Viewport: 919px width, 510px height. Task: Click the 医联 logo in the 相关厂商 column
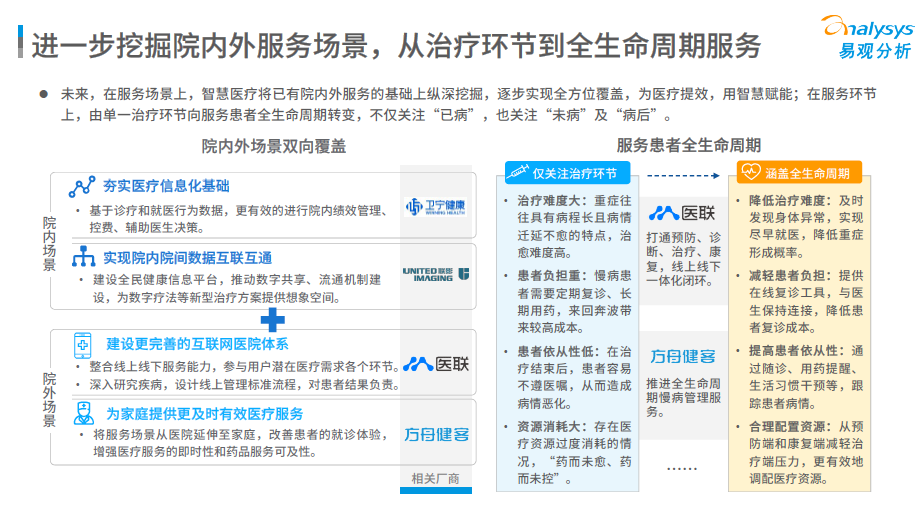click(435, 363)
